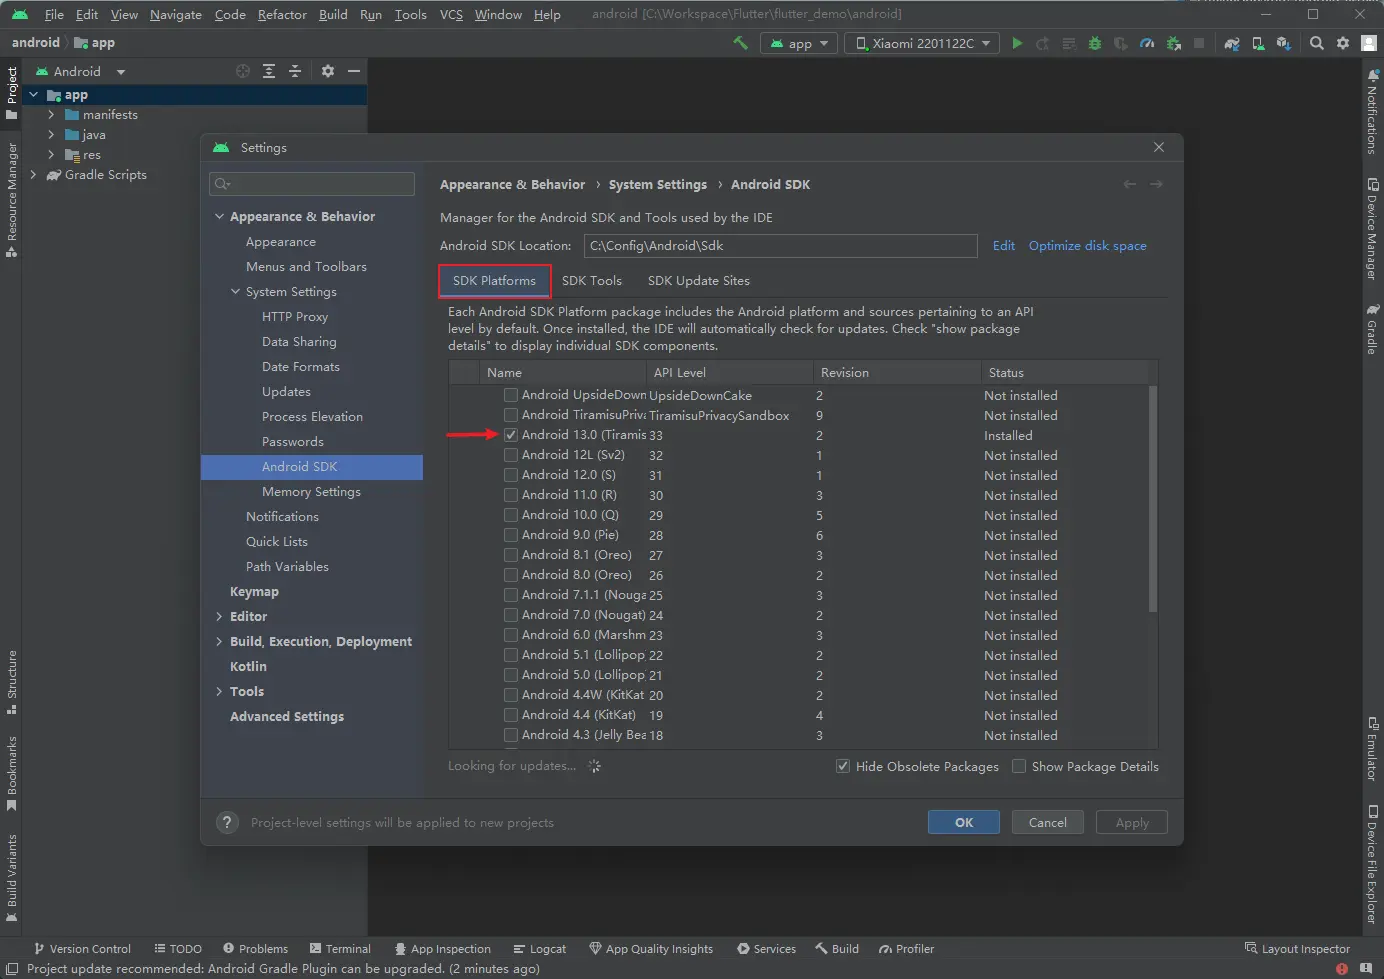The height and width of the screenshot is (979, 1384).
Task: Click Expand All icon in Project panel
Action: (269, 71)
